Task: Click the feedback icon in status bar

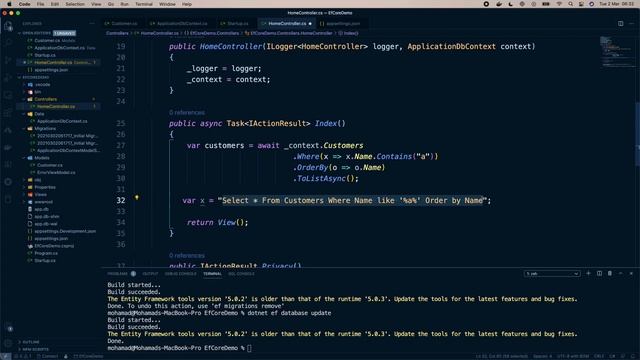Action: [x=623, y=356]
